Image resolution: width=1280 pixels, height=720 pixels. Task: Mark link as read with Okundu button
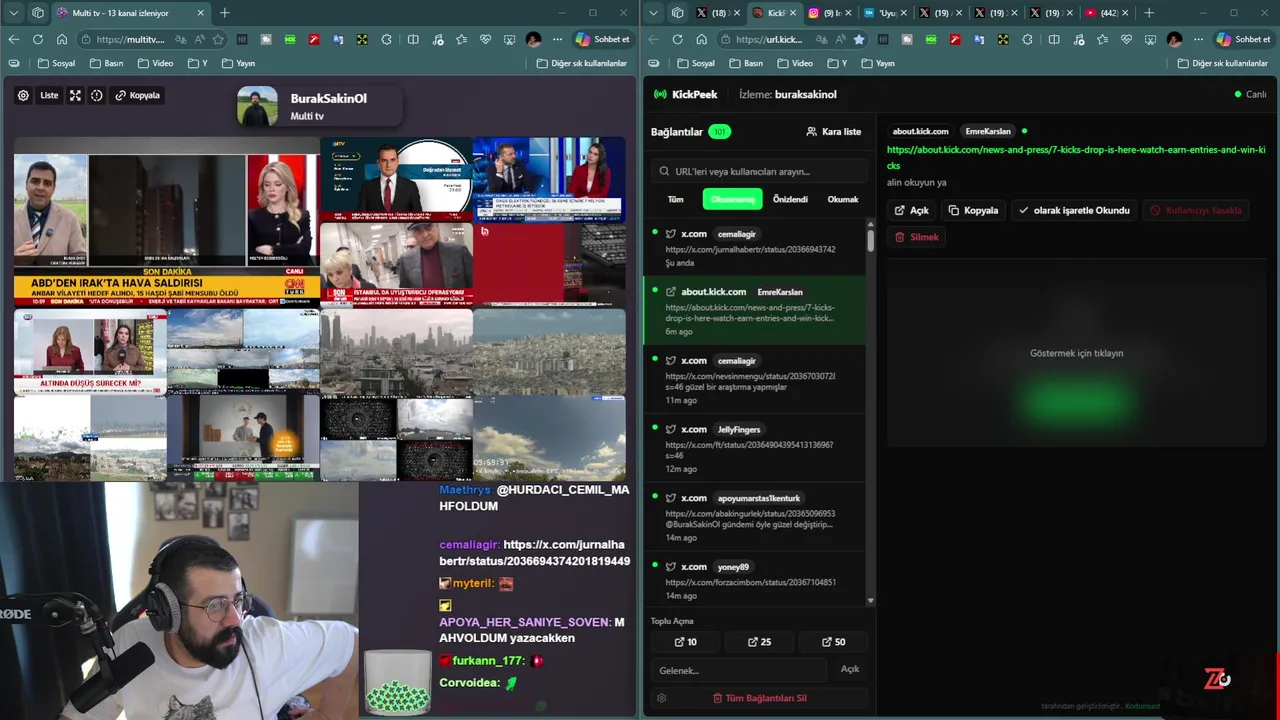tap(1074, 211)
